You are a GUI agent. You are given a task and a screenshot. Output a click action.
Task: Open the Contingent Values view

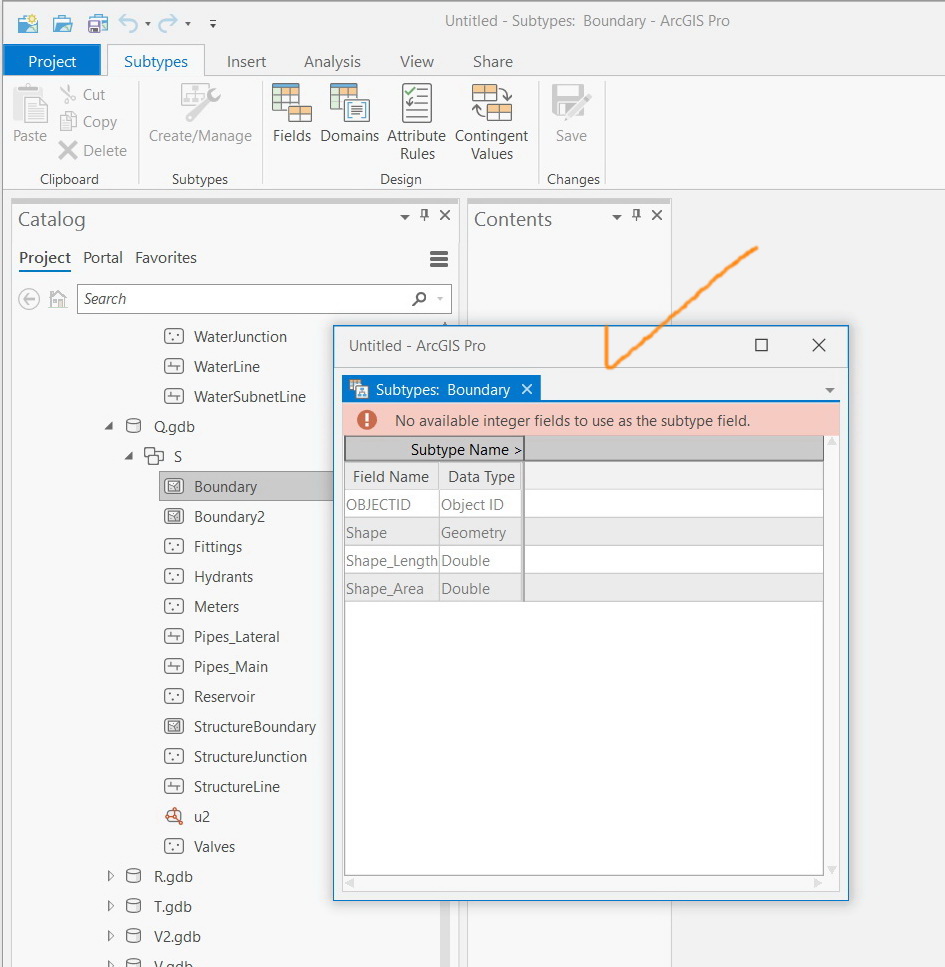point(492,122)
